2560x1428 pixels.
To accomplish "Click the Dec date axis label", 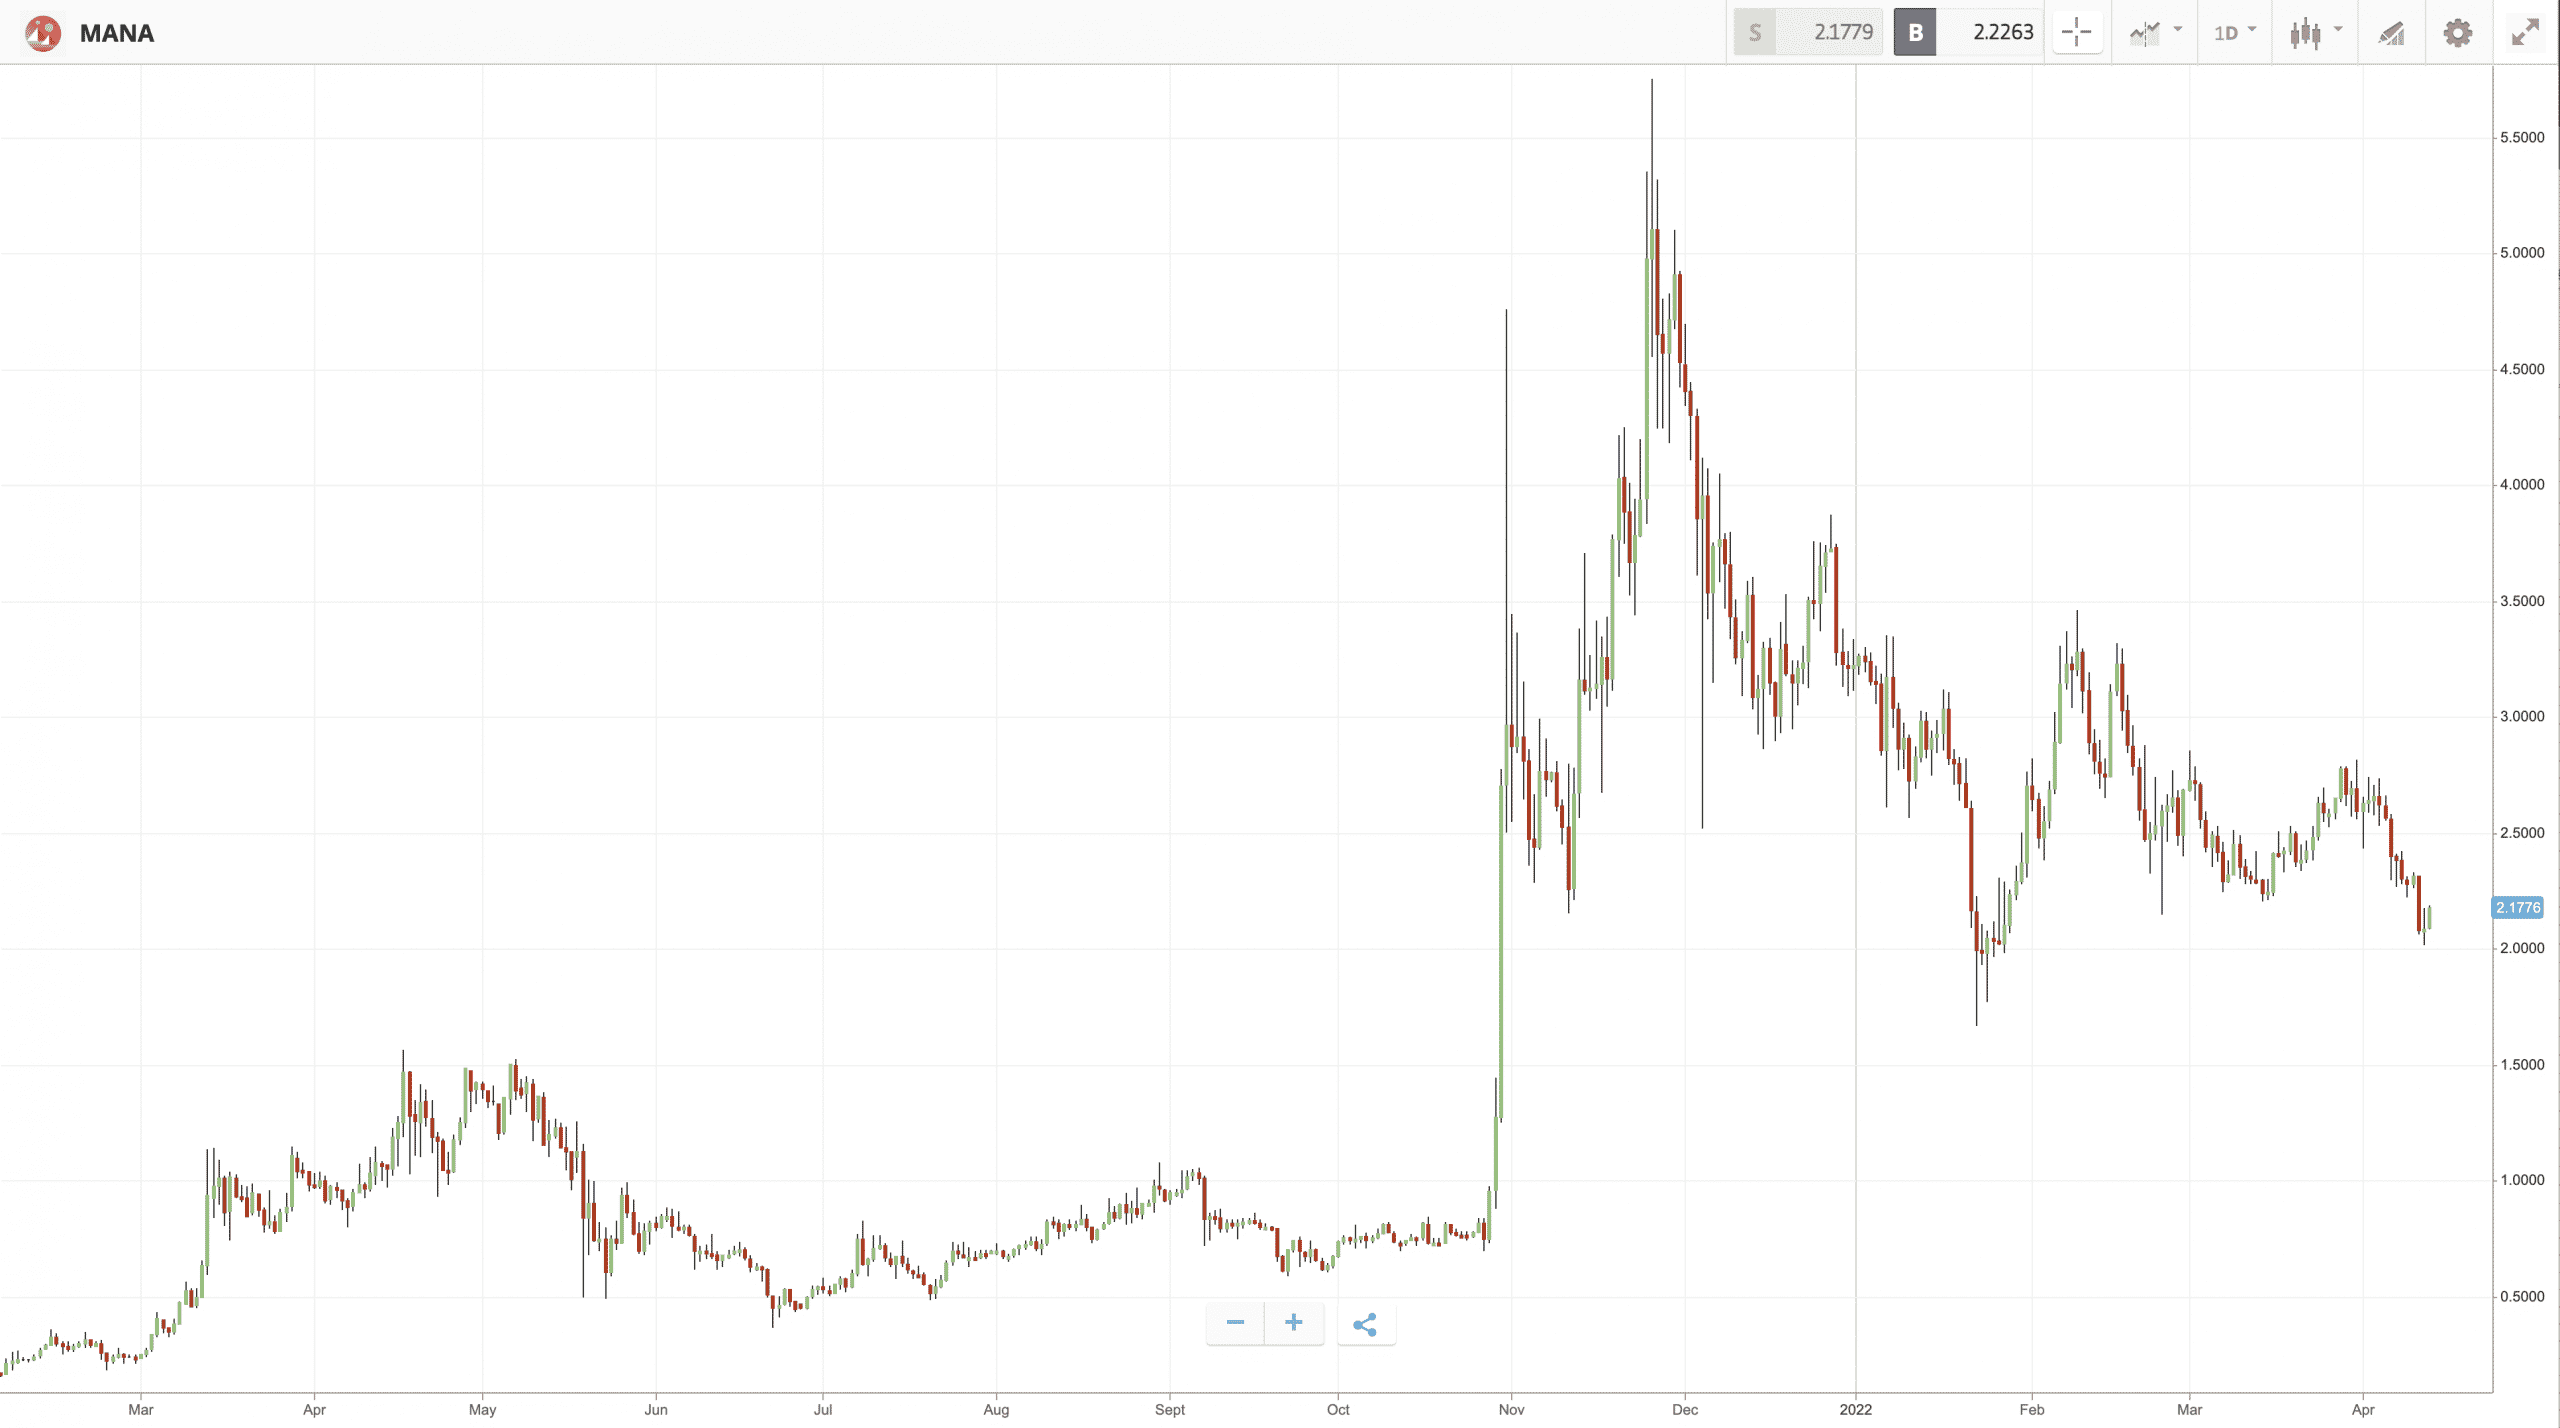I will (1685, 1410).
